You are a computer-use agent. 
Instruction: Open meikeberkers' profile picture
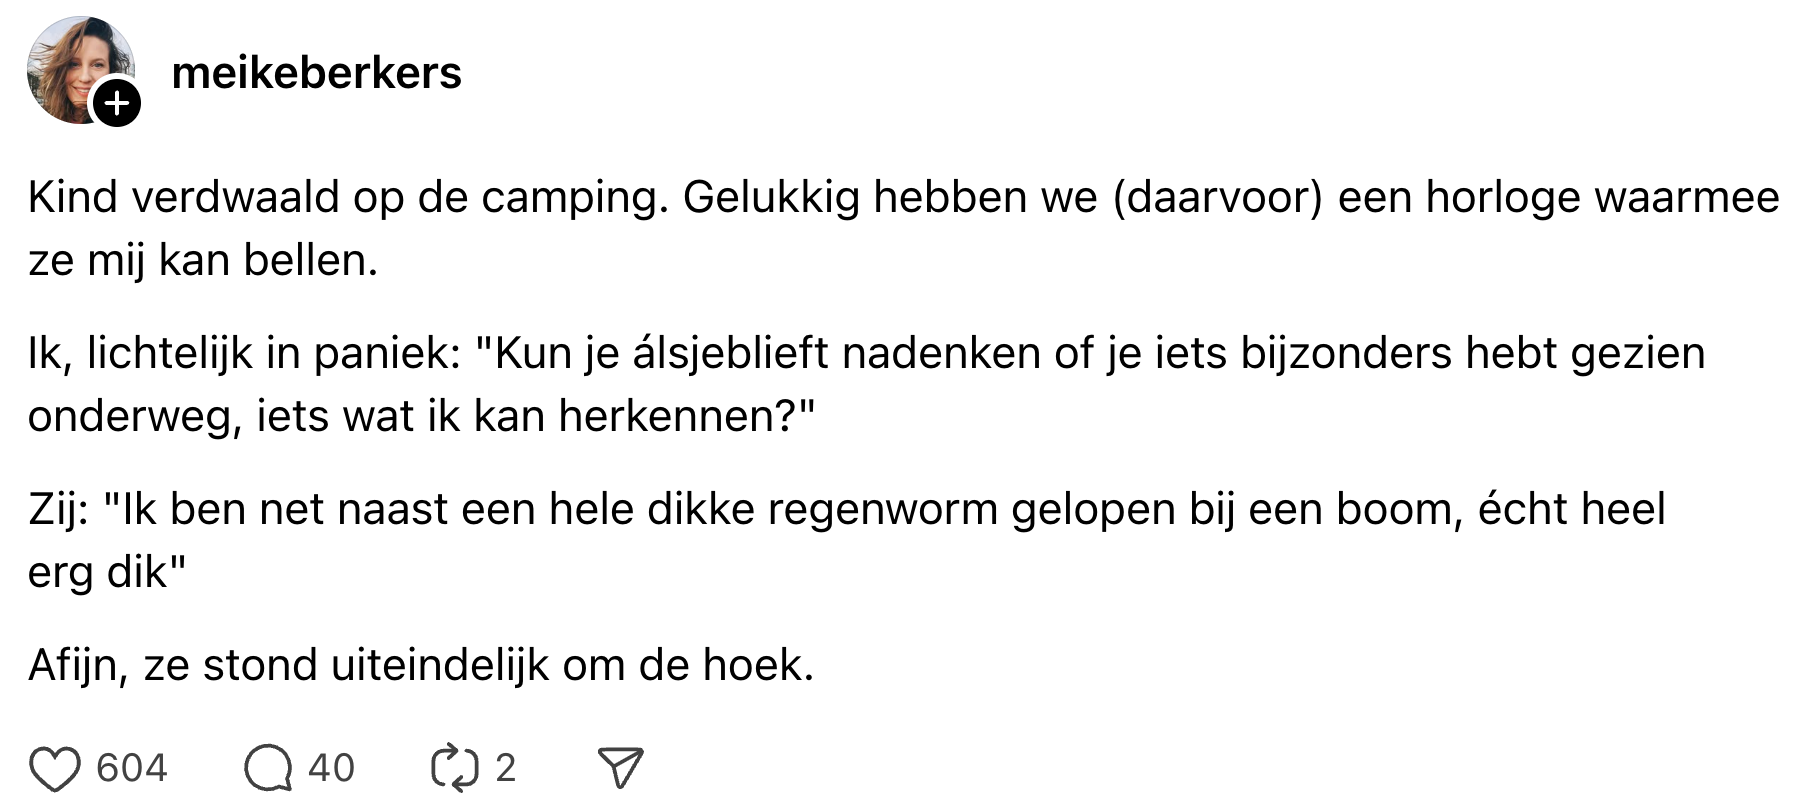point(76,67)
